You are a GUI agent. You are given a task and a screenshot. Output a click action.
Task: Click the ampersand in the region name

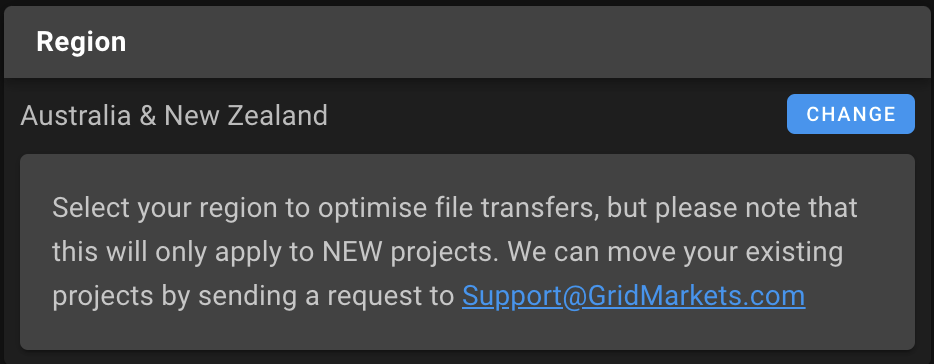point(148,115)
